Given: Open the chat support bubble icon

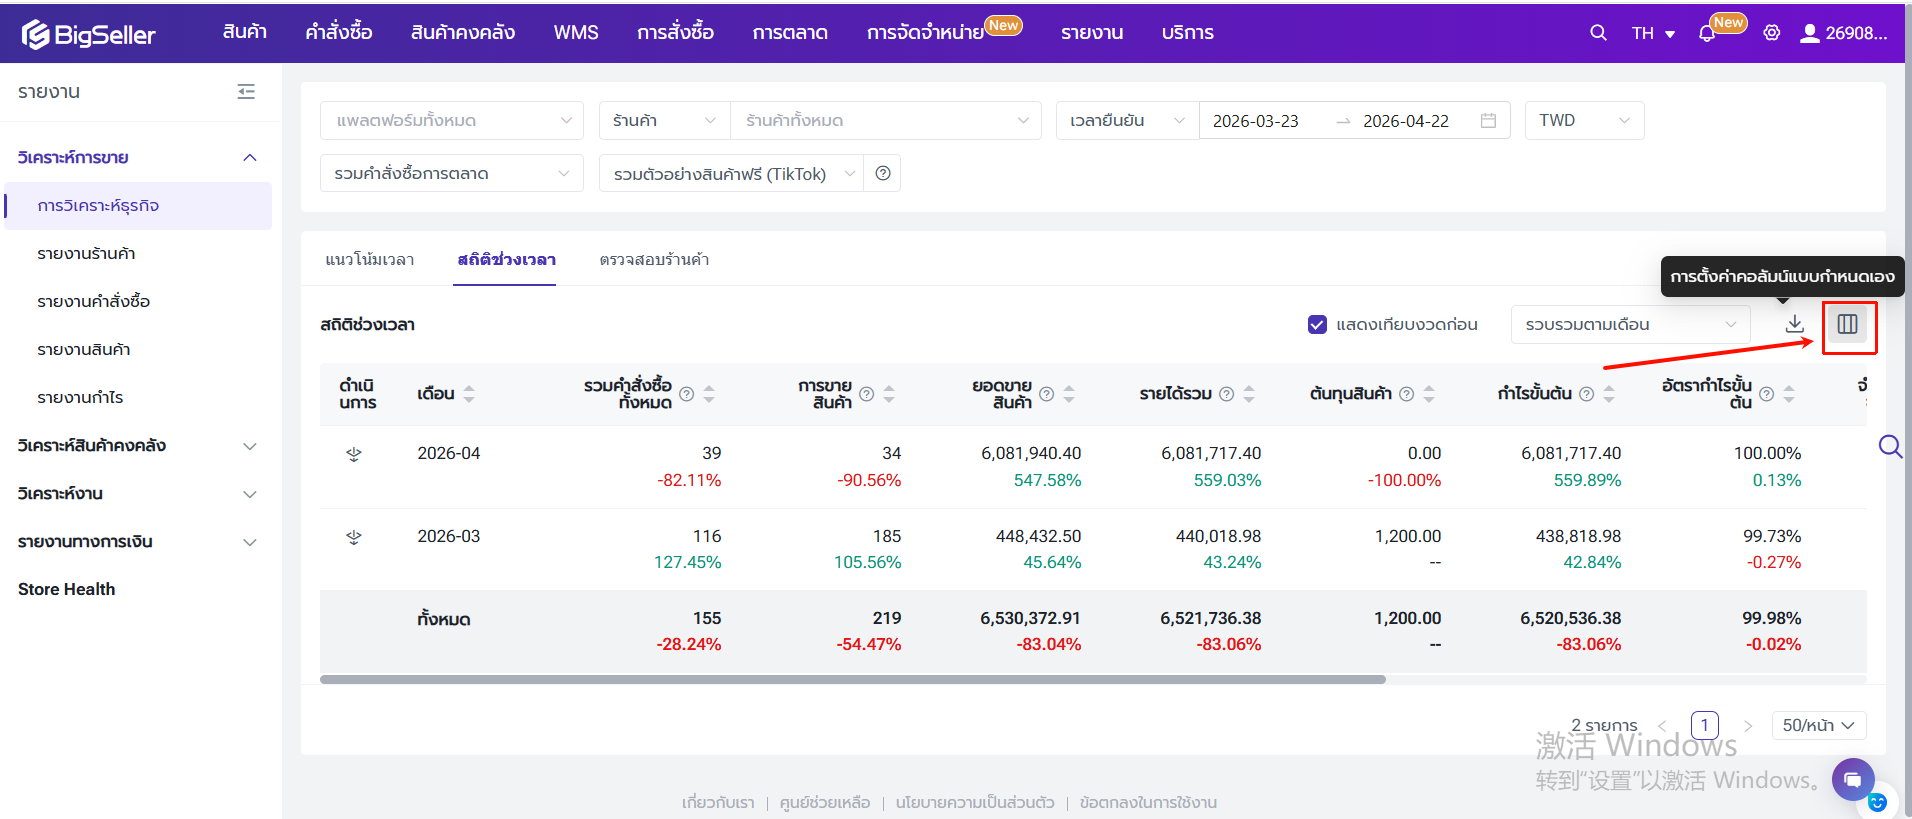Looking at the screenshot, I should pyautogui.click(x=1853, y=779).
